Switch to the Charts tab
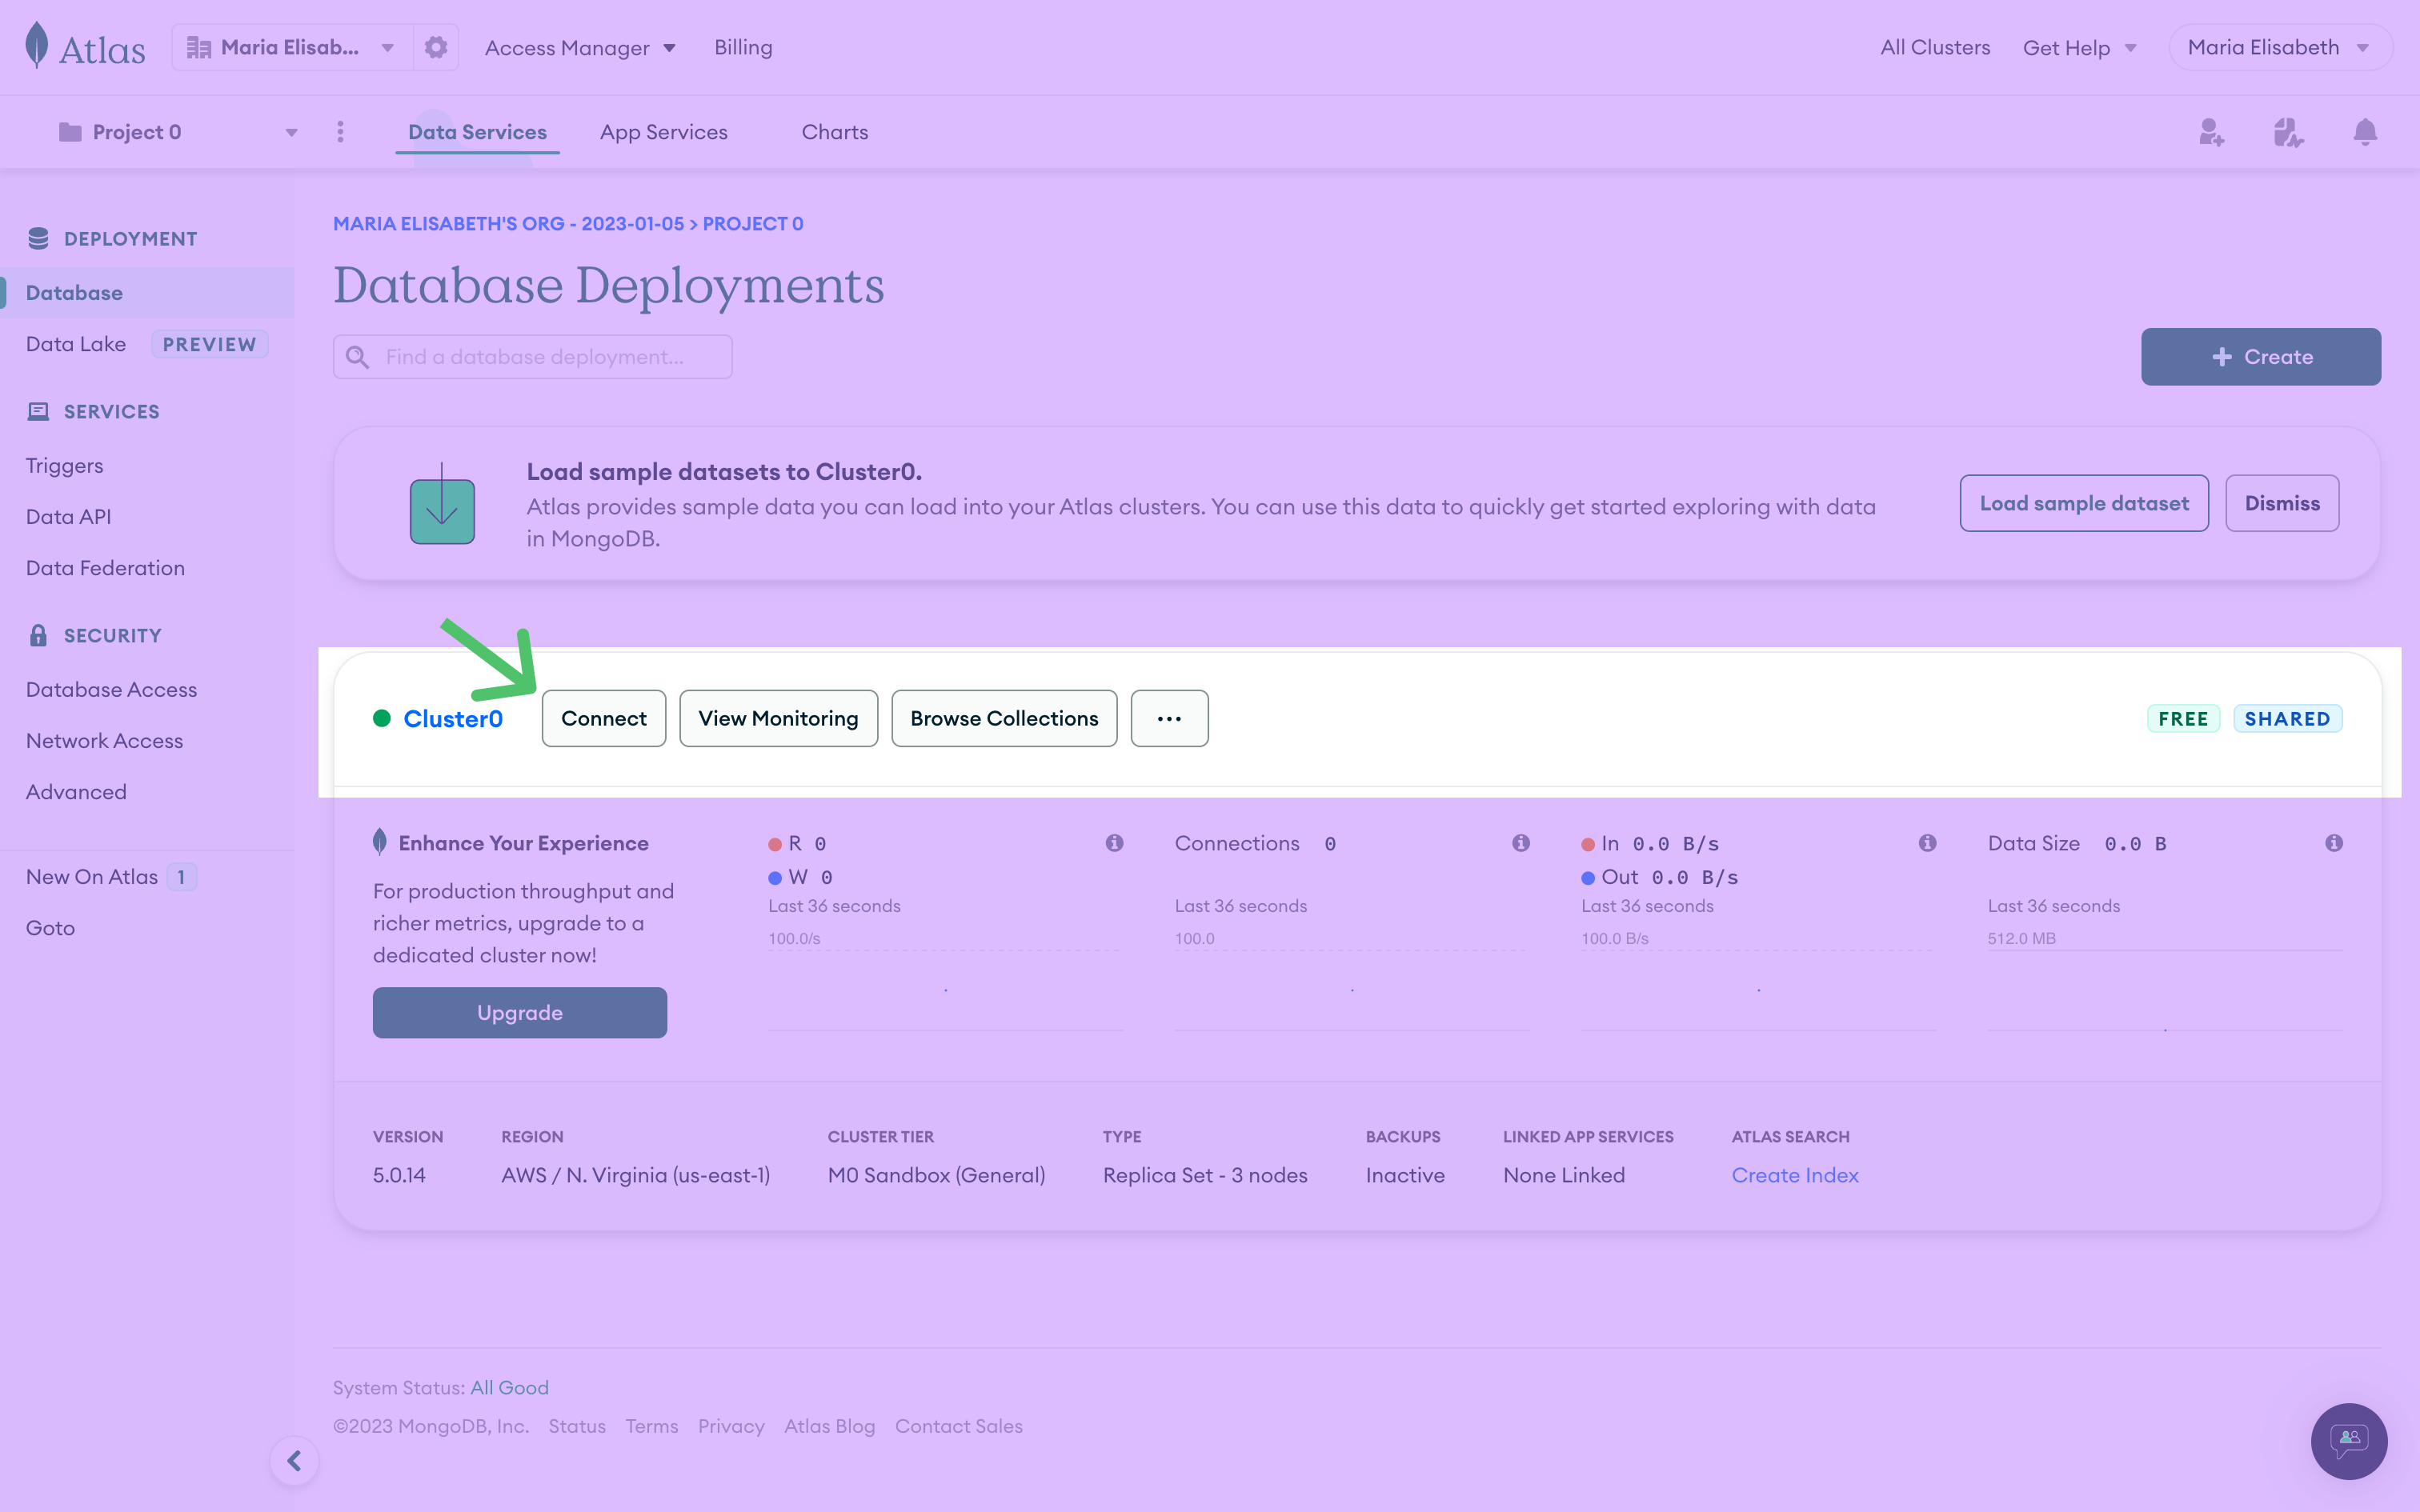Screen dimensions: 2420x1512 835,132
